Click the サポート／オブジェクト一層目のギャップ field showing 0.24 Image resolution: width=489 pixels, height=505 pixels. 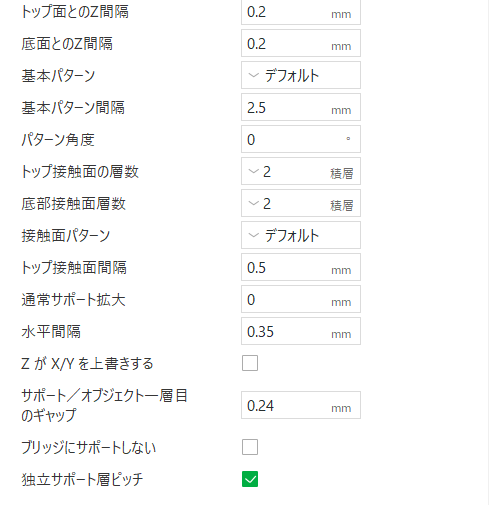pos(301,405)
